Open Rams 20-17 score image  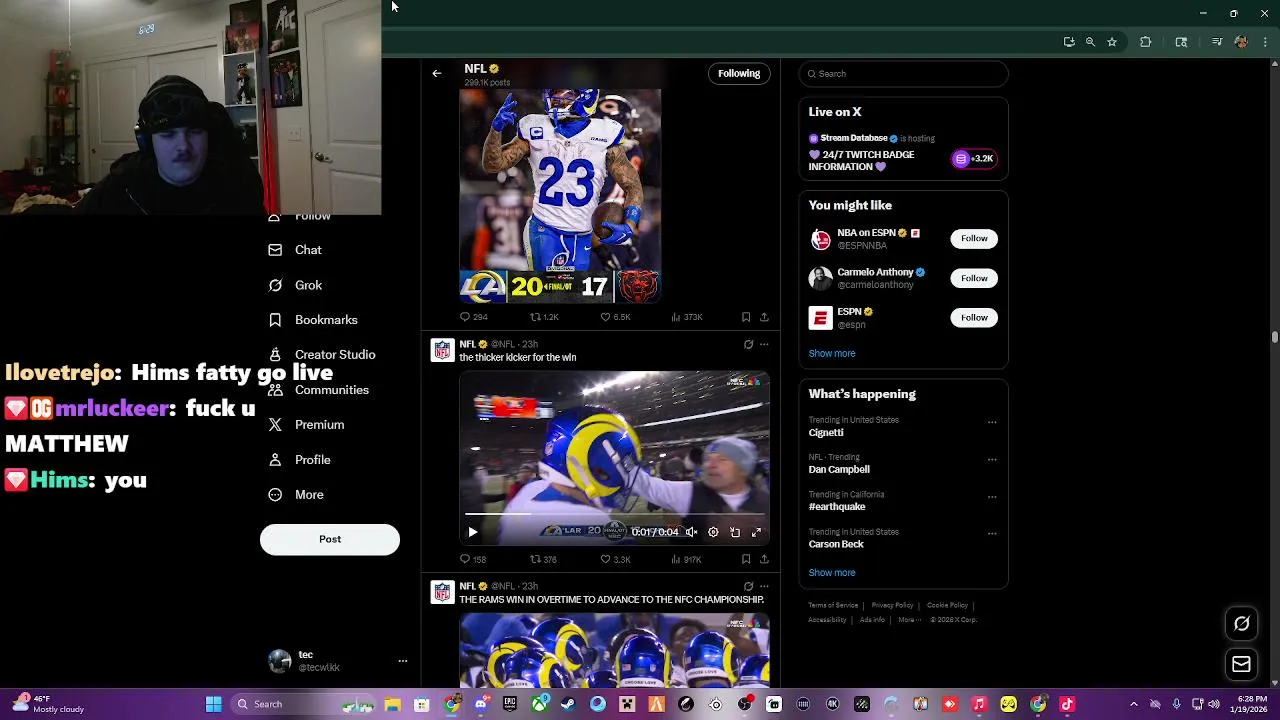tap(560, 196)
